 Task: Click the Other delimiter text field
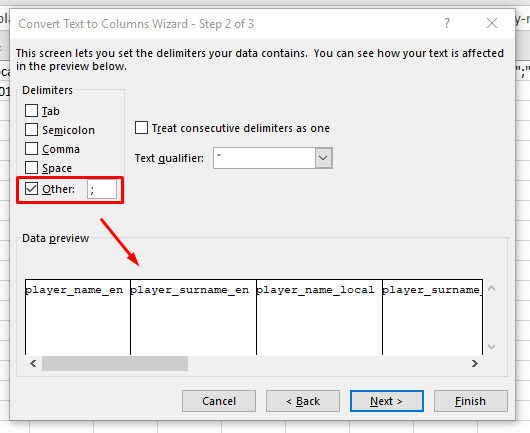[x=102, y=189]
